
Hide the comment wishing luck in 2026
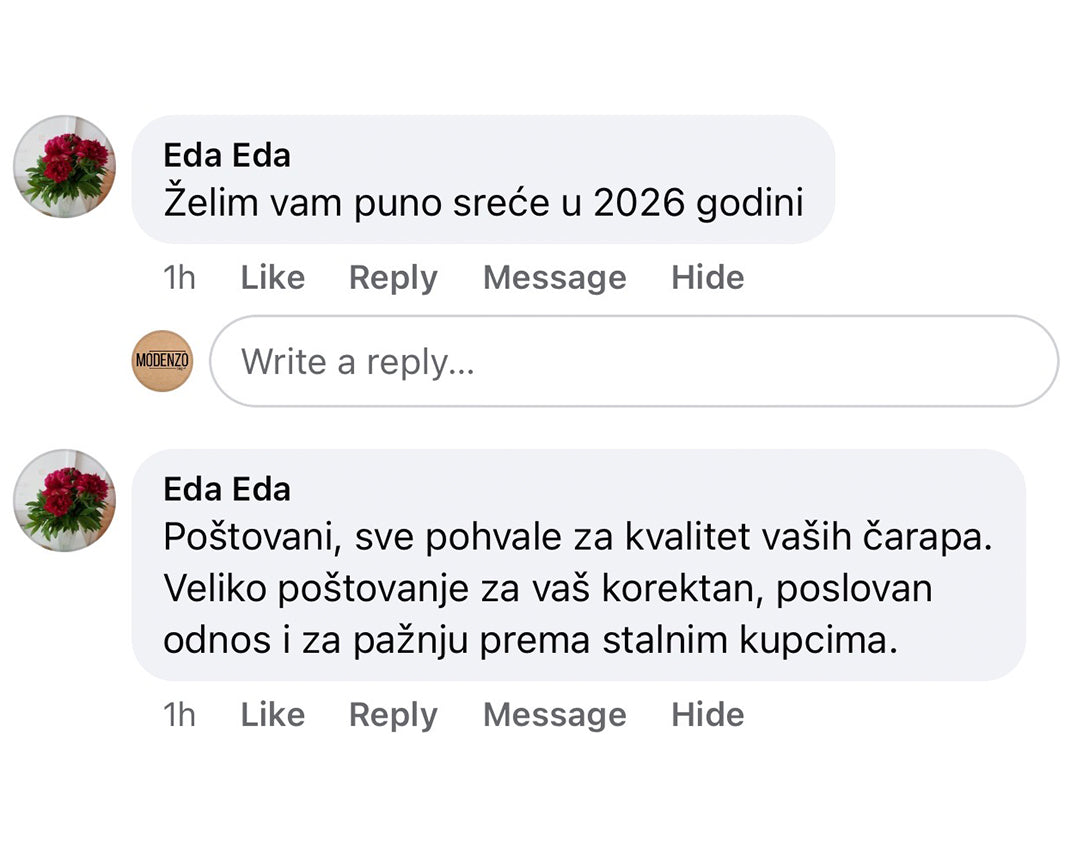click(707, 277)
